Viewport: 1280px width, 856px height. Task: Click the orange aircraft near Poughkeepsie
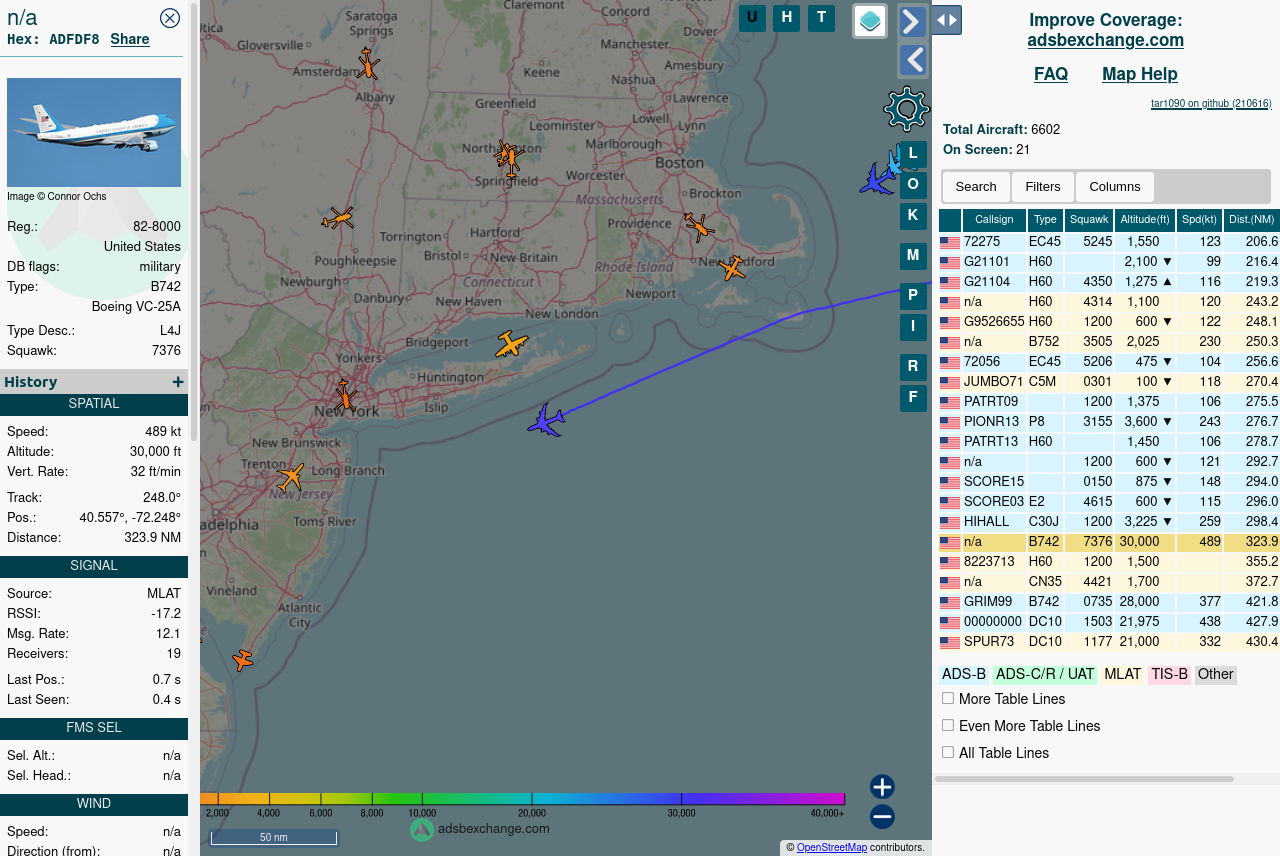point(338,218)
